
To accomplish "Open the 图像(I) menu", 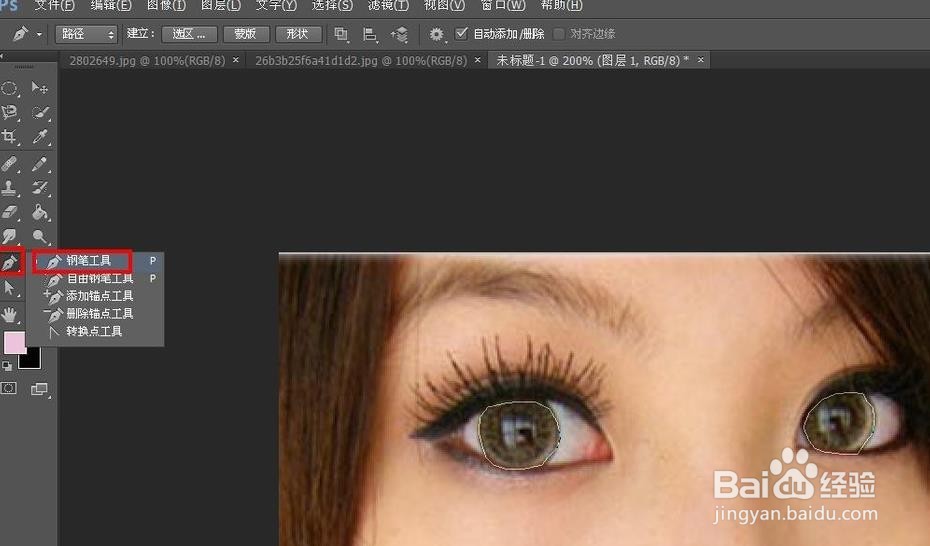I will coord(166,5).
